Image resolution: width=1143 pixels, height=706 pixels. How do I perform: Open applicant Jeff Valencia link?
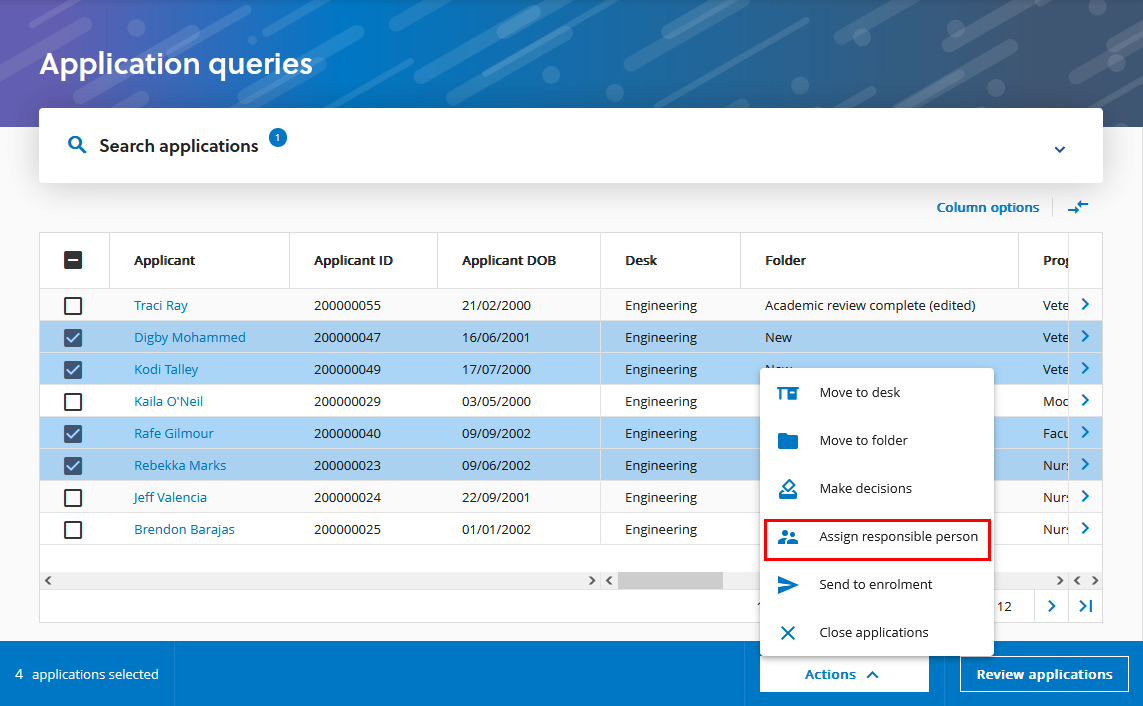(170, 498)
